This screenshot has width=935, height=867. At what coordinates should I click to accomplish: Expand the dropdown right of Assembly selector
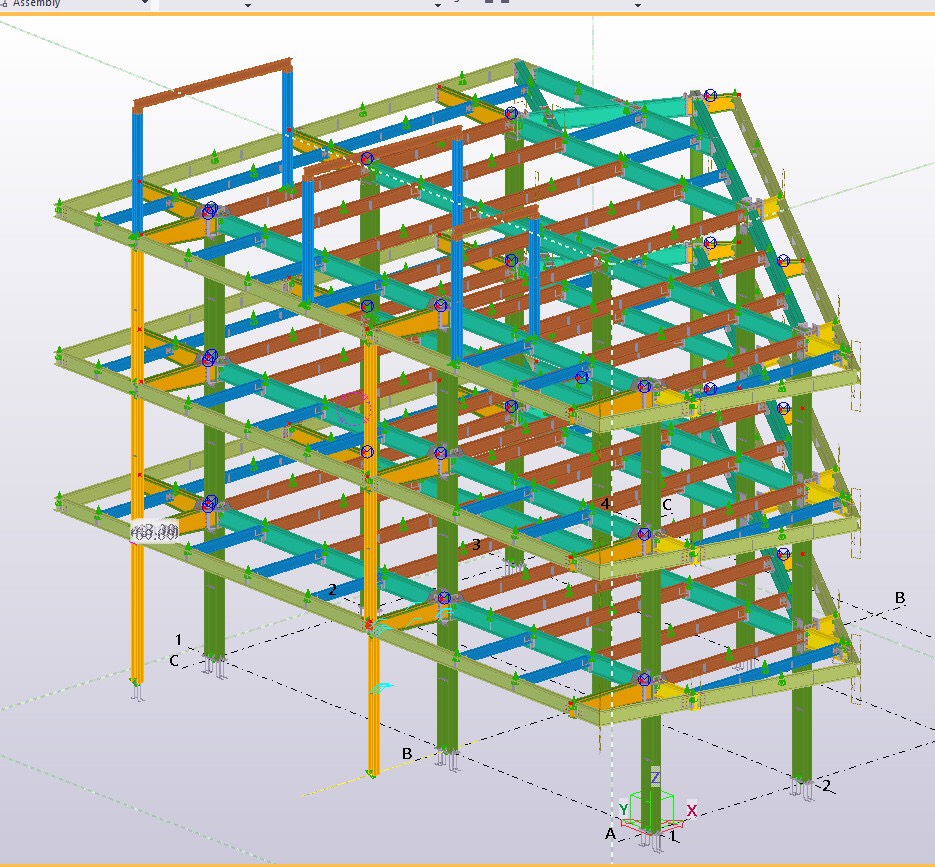coord(248,4)
